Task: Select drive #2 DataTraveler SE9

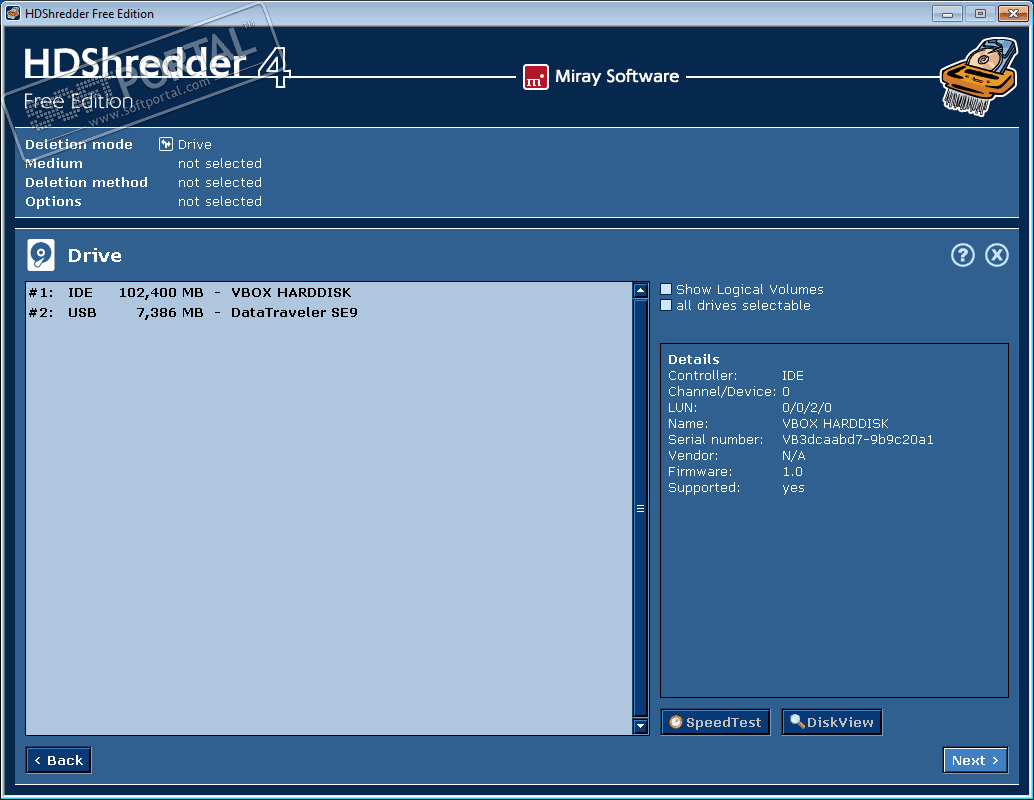Action: pyautogui.click(x=328, y=312)
